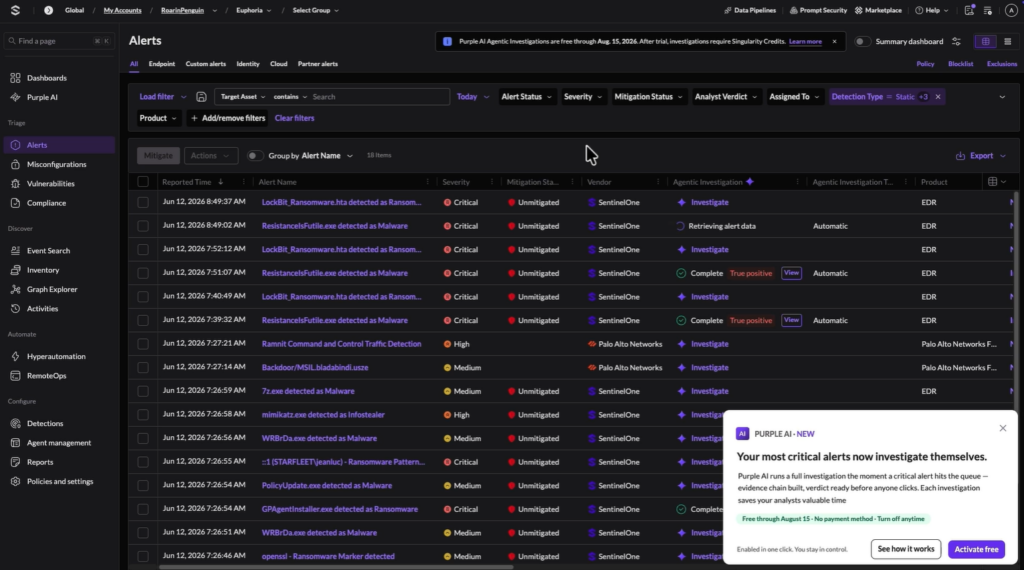Open Policies and settings in sidebar
This screenshot has height=570, width=1024.
[60, 481]
